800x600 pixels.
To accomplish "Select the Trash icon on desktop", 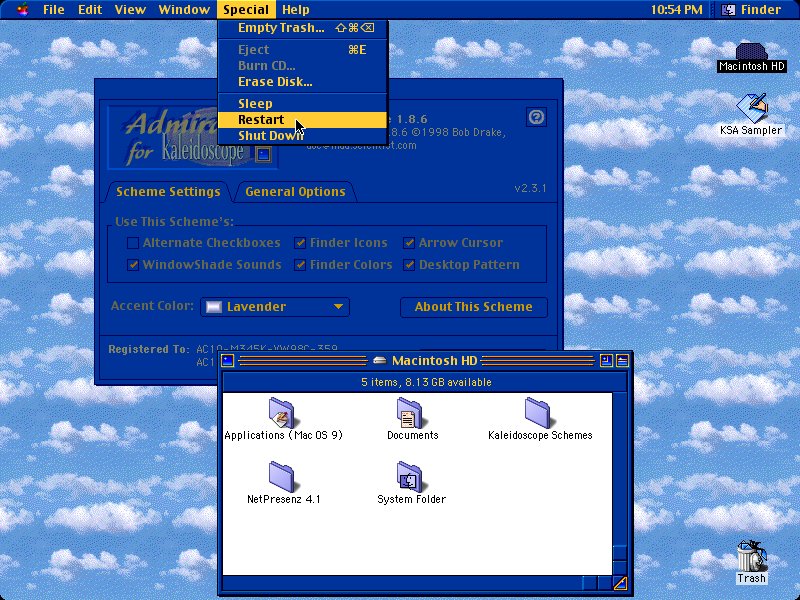I will click(x=752, y=556).
